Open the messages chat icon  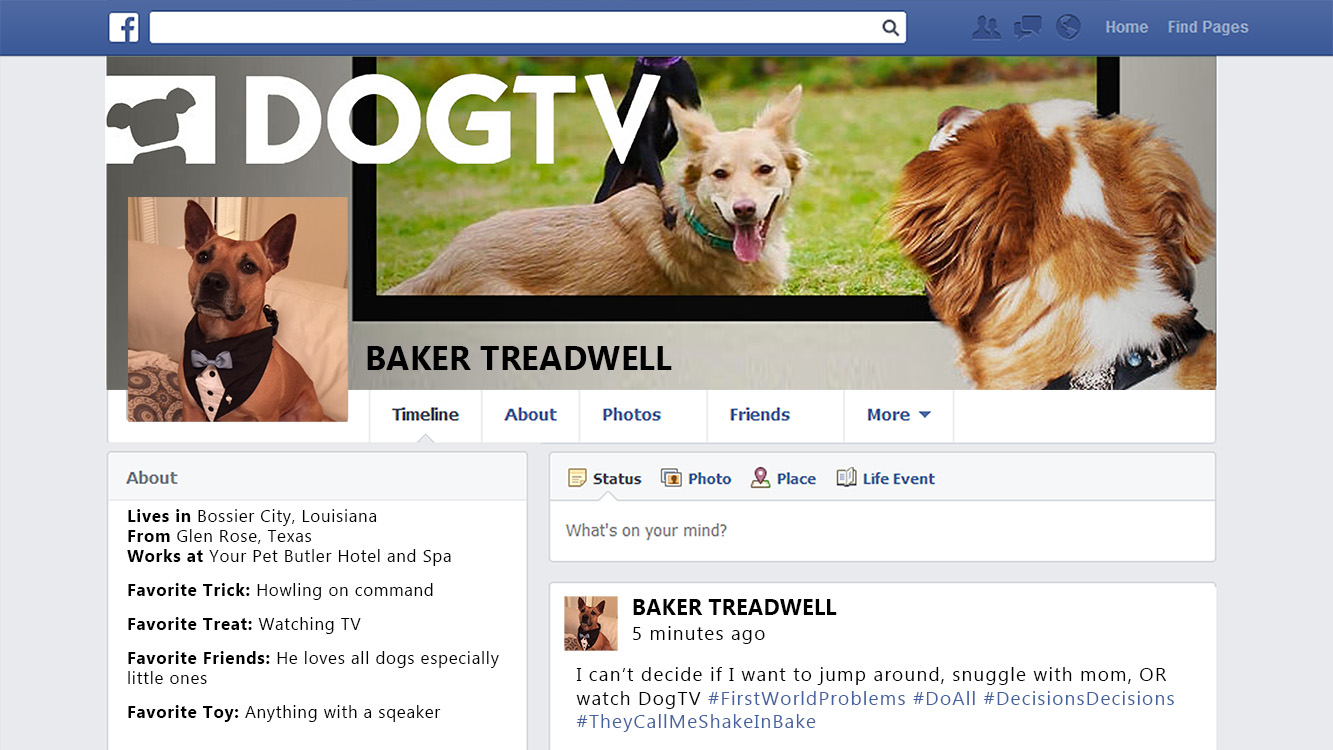[x=1027, y=27]
